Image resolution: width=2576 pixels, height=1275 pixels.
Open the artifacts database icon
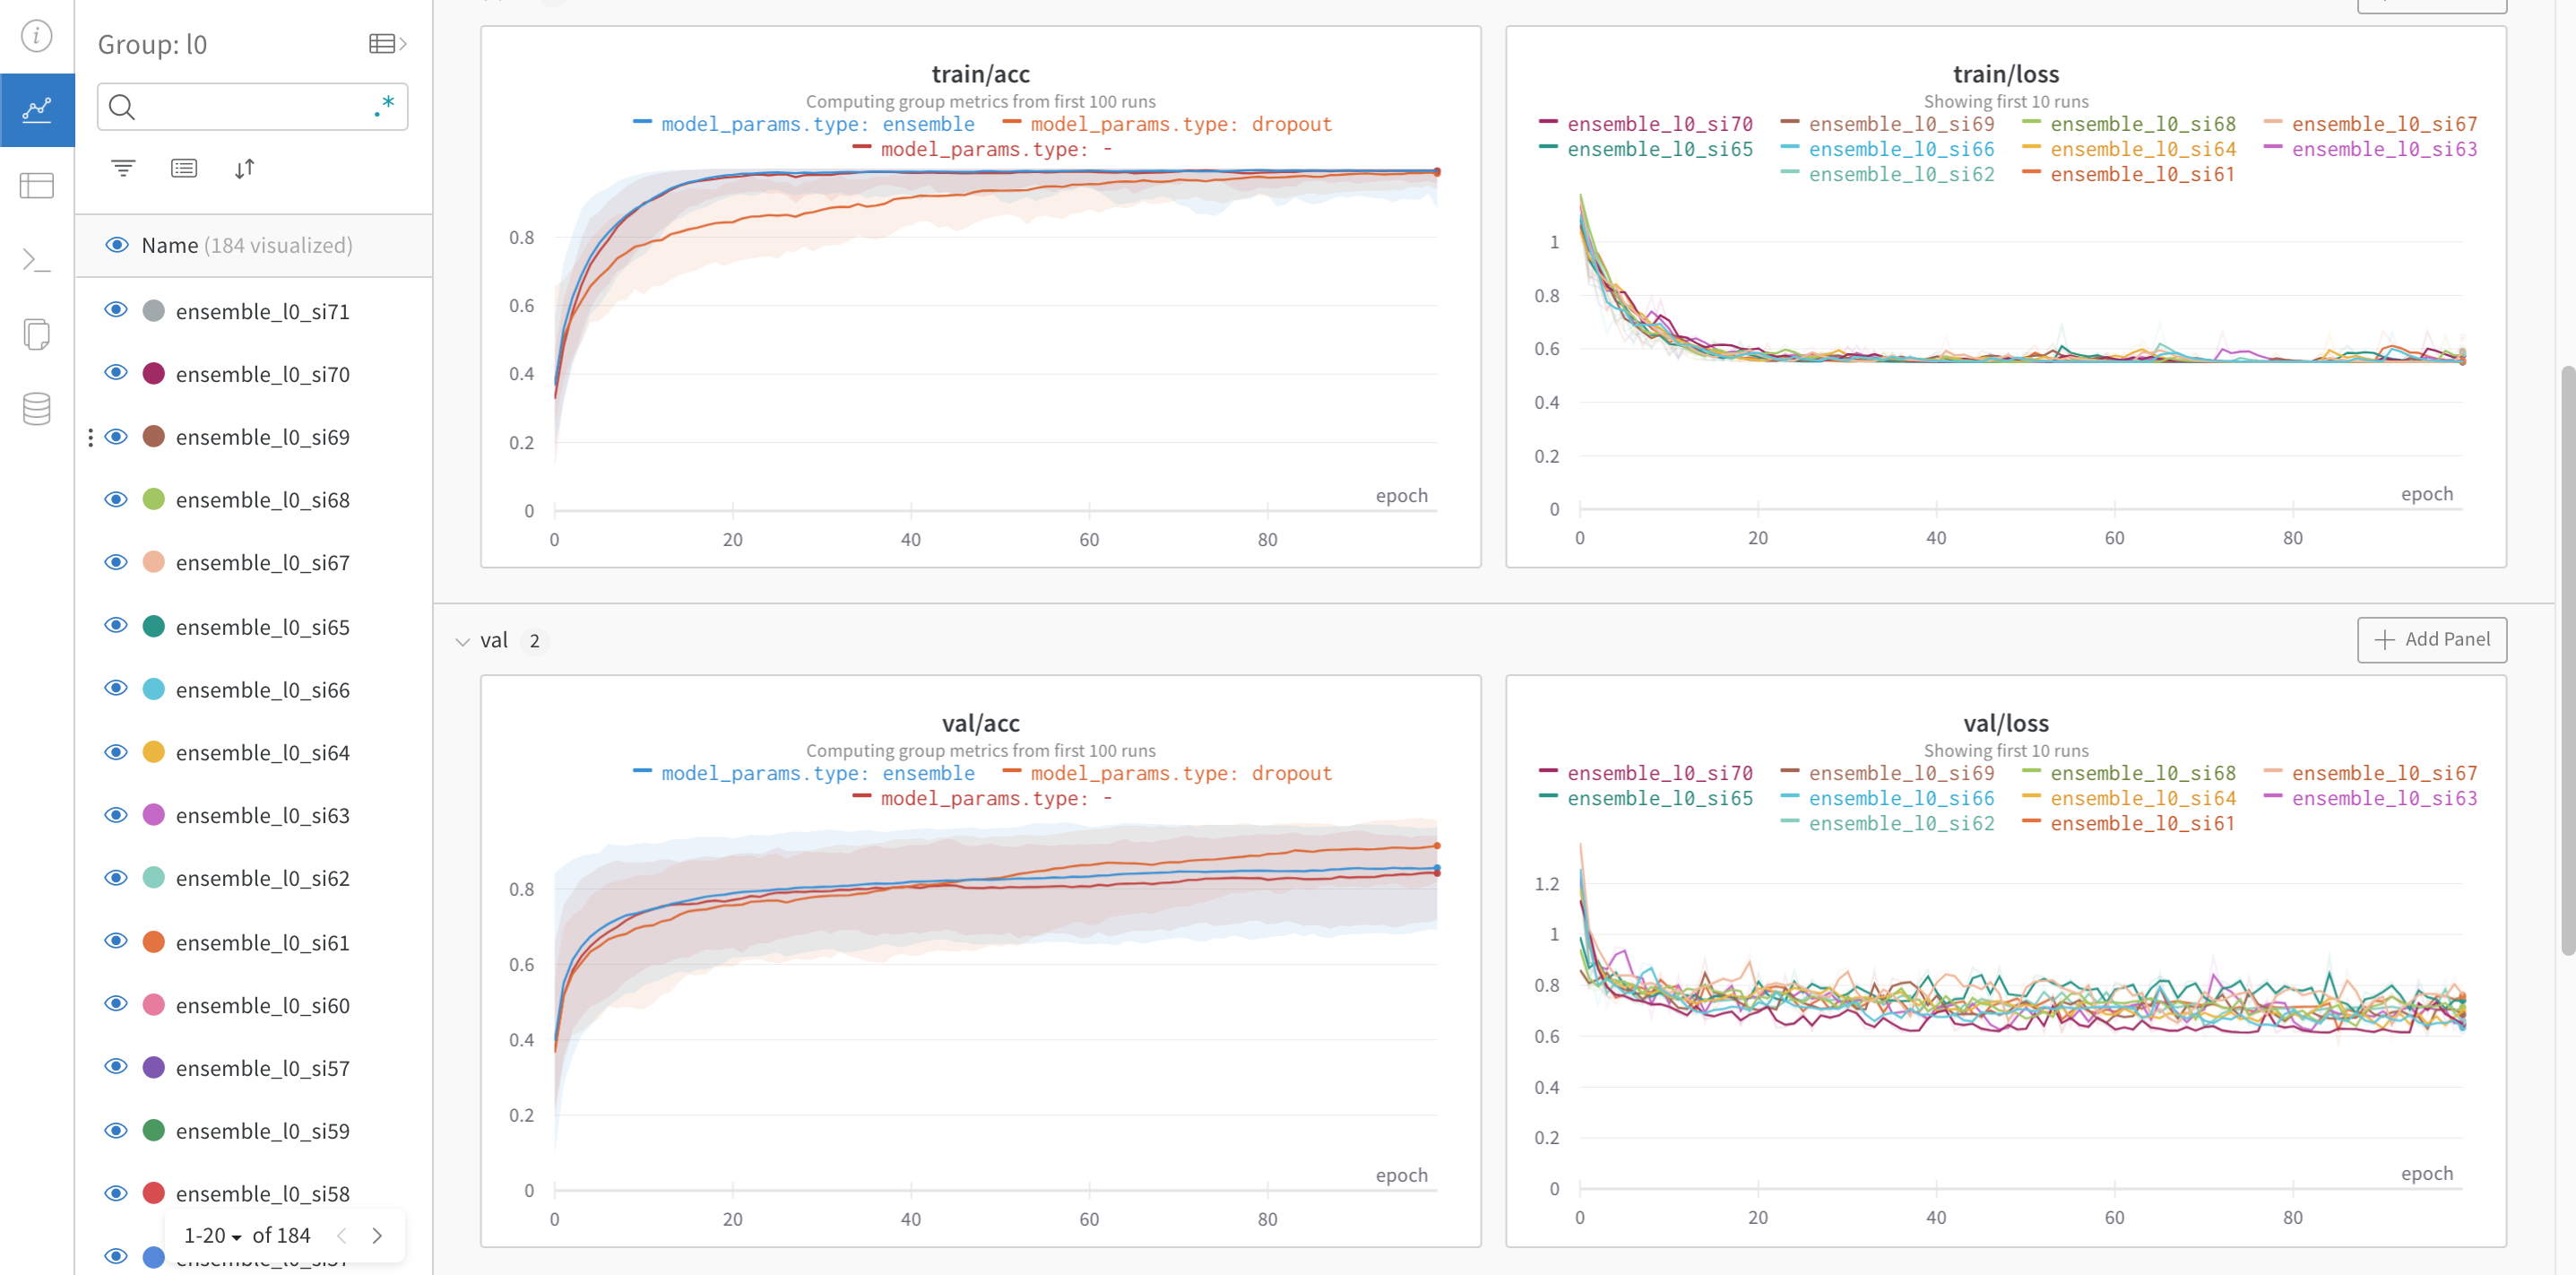coord(36,408)
